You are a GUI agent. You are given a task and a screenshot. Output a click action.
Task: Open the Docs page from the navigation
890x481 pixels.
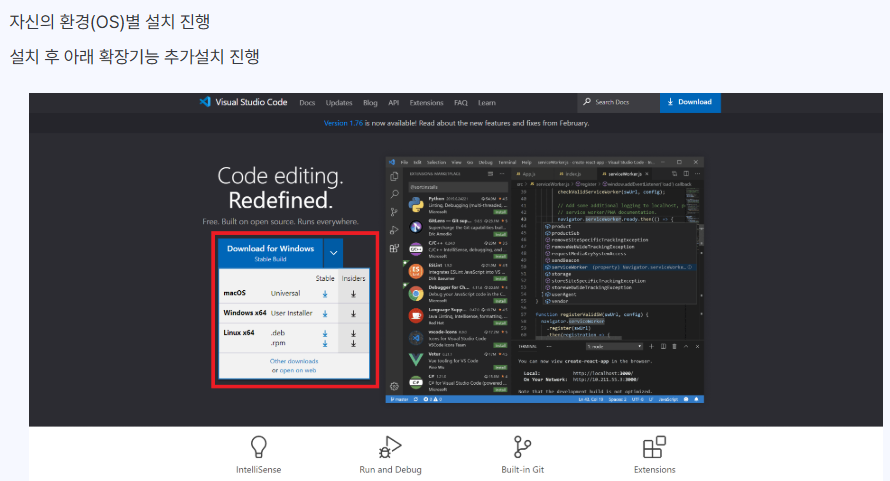307,103
